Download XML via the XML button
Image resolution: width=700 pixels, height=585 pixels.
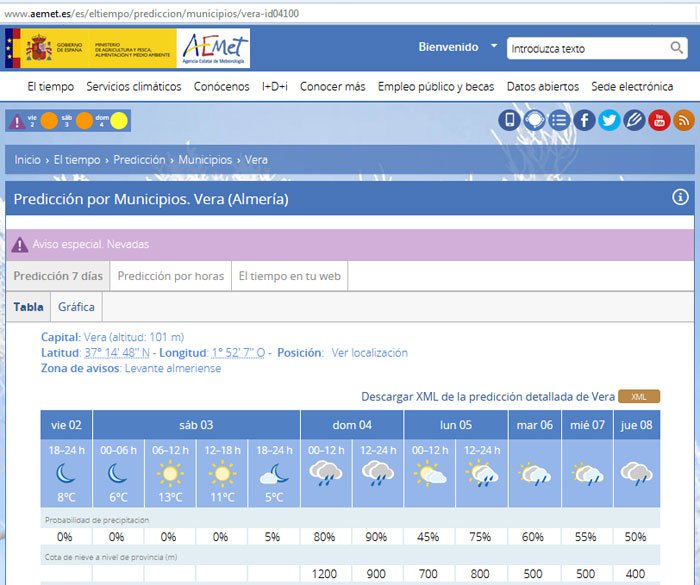coord(639,397)
